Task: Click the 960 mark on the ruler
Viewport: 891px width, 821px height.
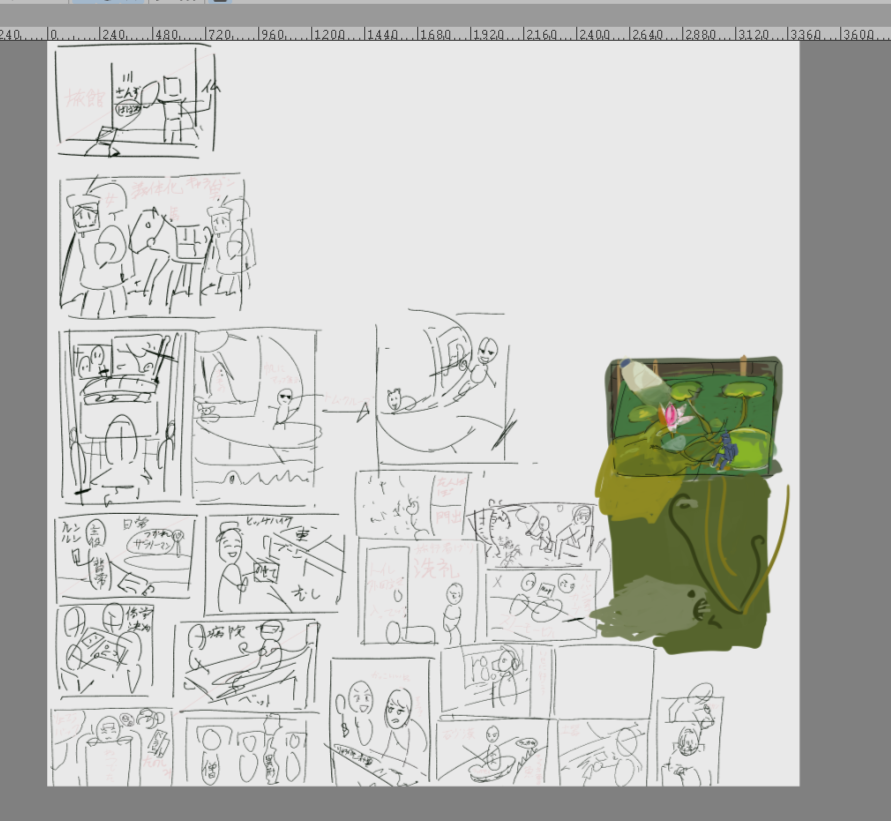Action: tap(273, 35)
